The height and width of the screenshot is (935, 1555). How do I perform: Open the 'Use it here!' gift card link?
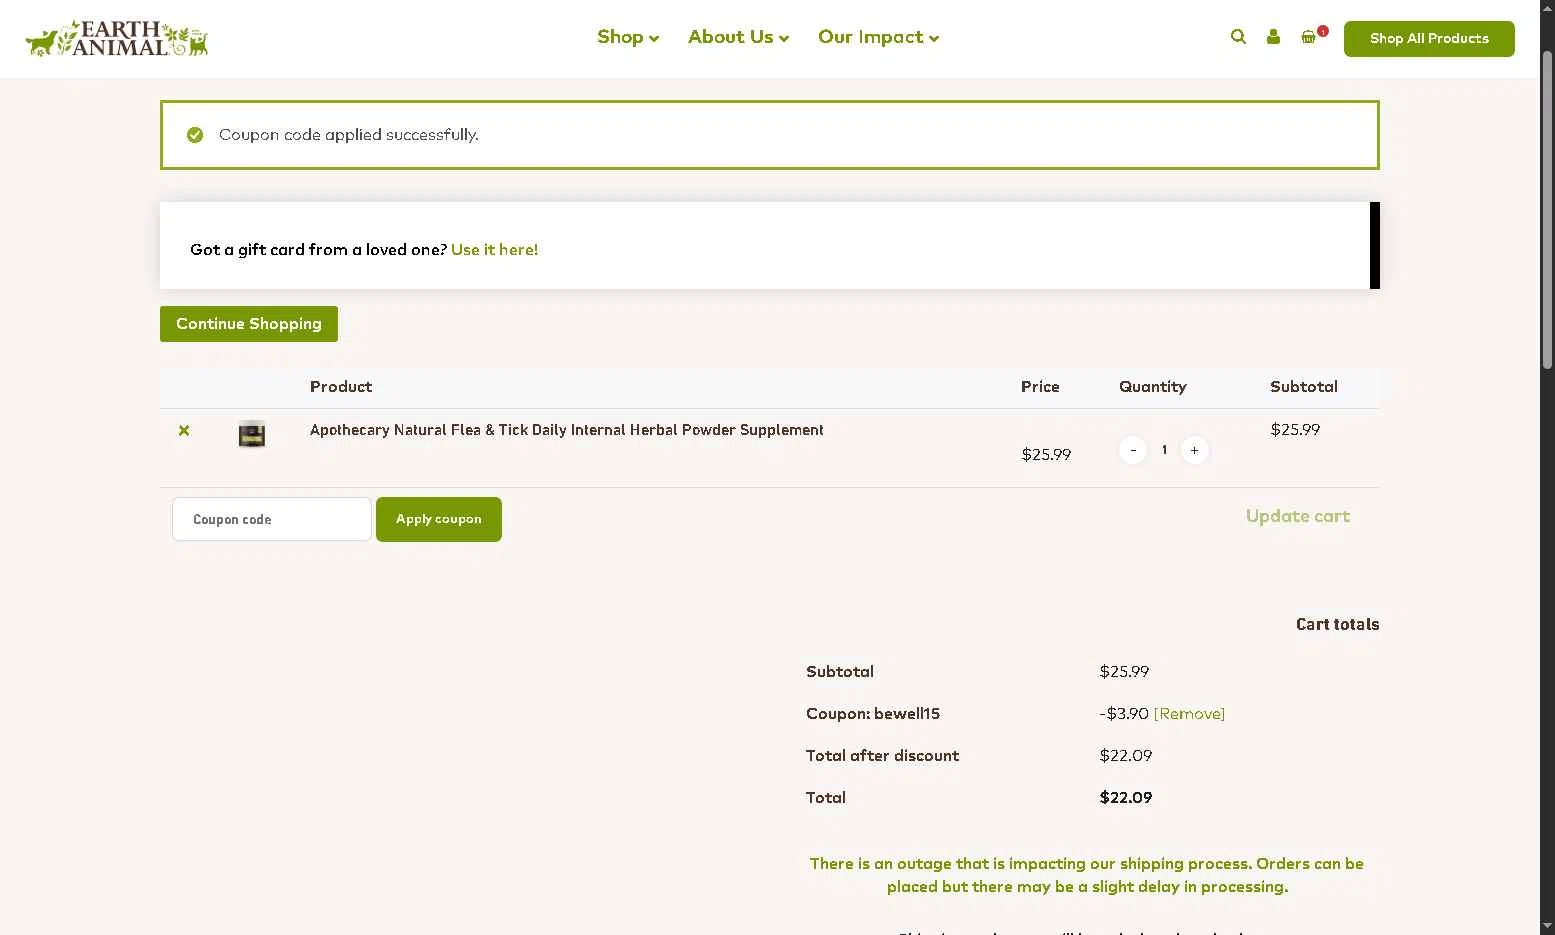(494, 250)
